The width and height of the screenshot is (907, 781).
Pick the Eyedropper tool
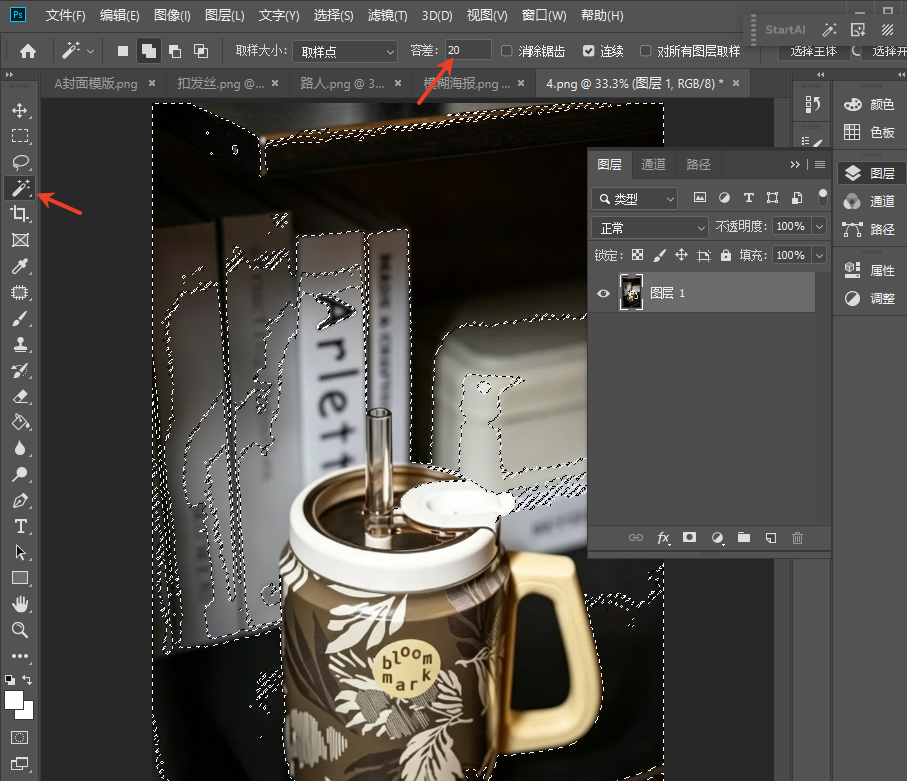20,266
